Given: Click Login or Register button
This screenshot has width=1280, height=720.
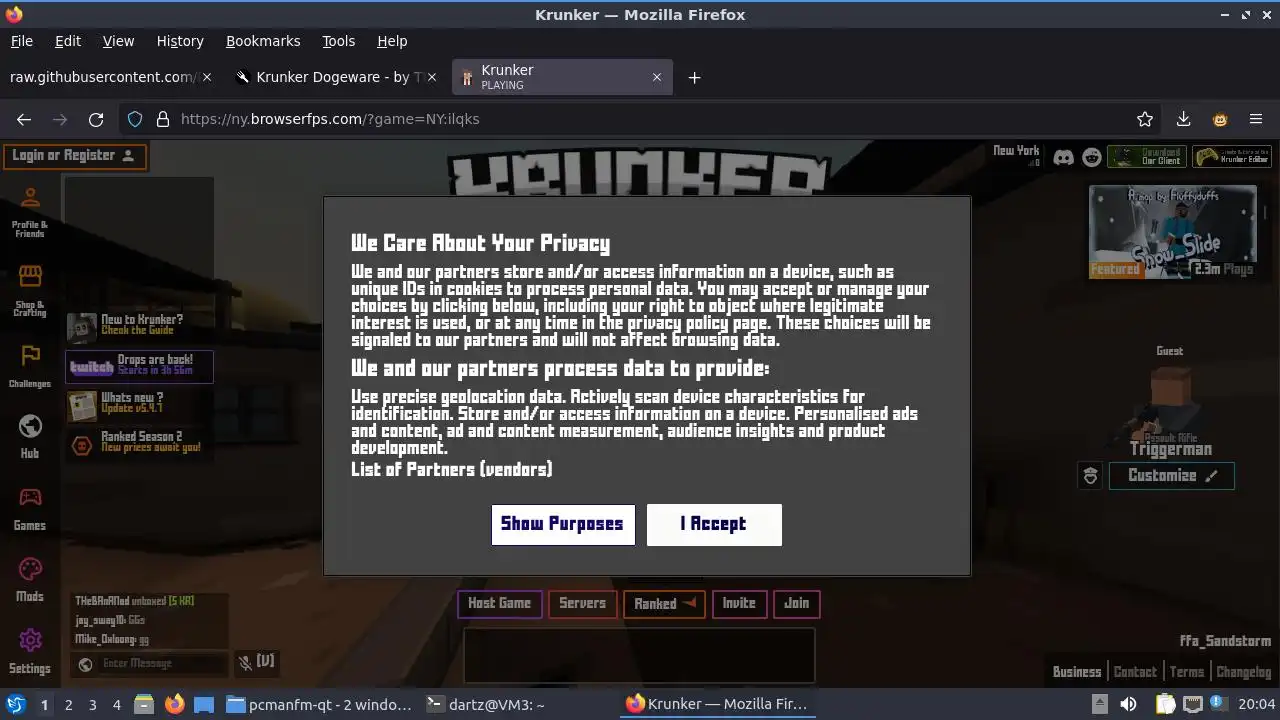Looking at the screenshot, I should (74, 156).
